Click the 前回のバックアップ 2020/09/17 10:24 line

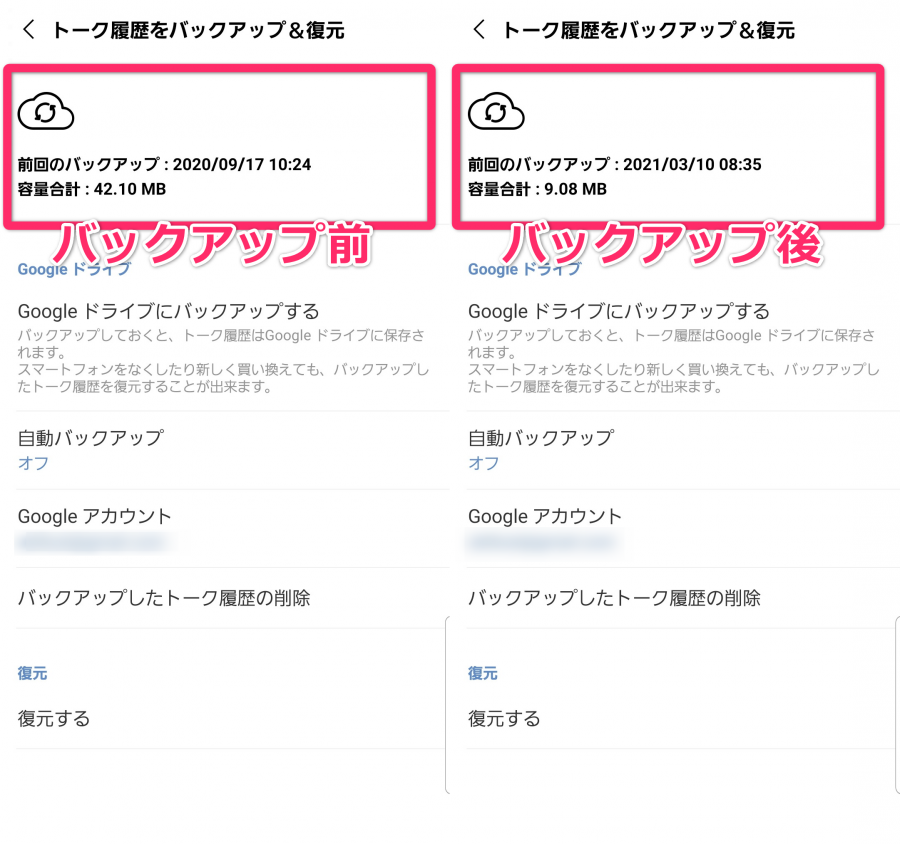tap(165, 165)
